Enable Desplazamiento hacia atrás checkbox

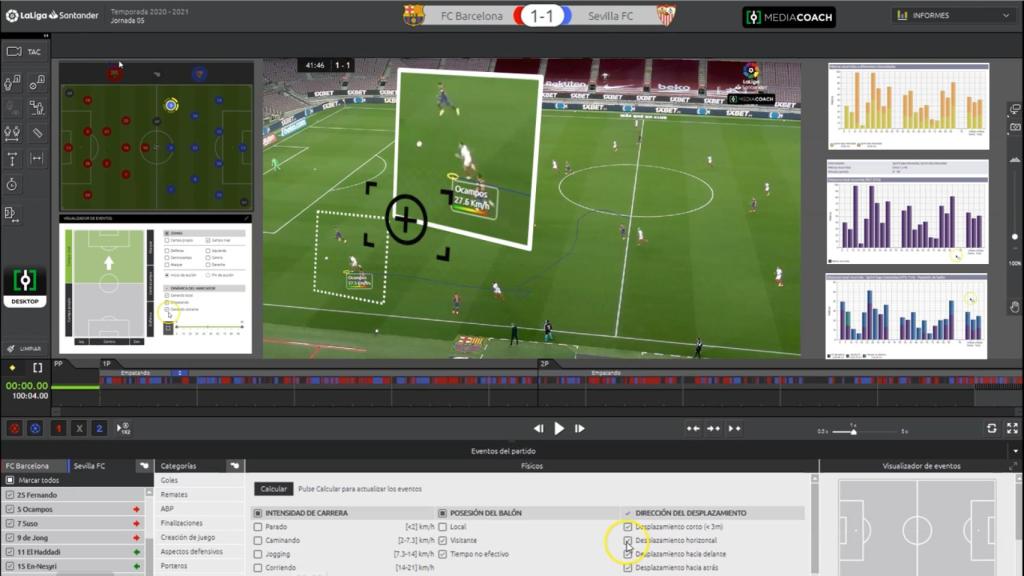coord(627,567)
